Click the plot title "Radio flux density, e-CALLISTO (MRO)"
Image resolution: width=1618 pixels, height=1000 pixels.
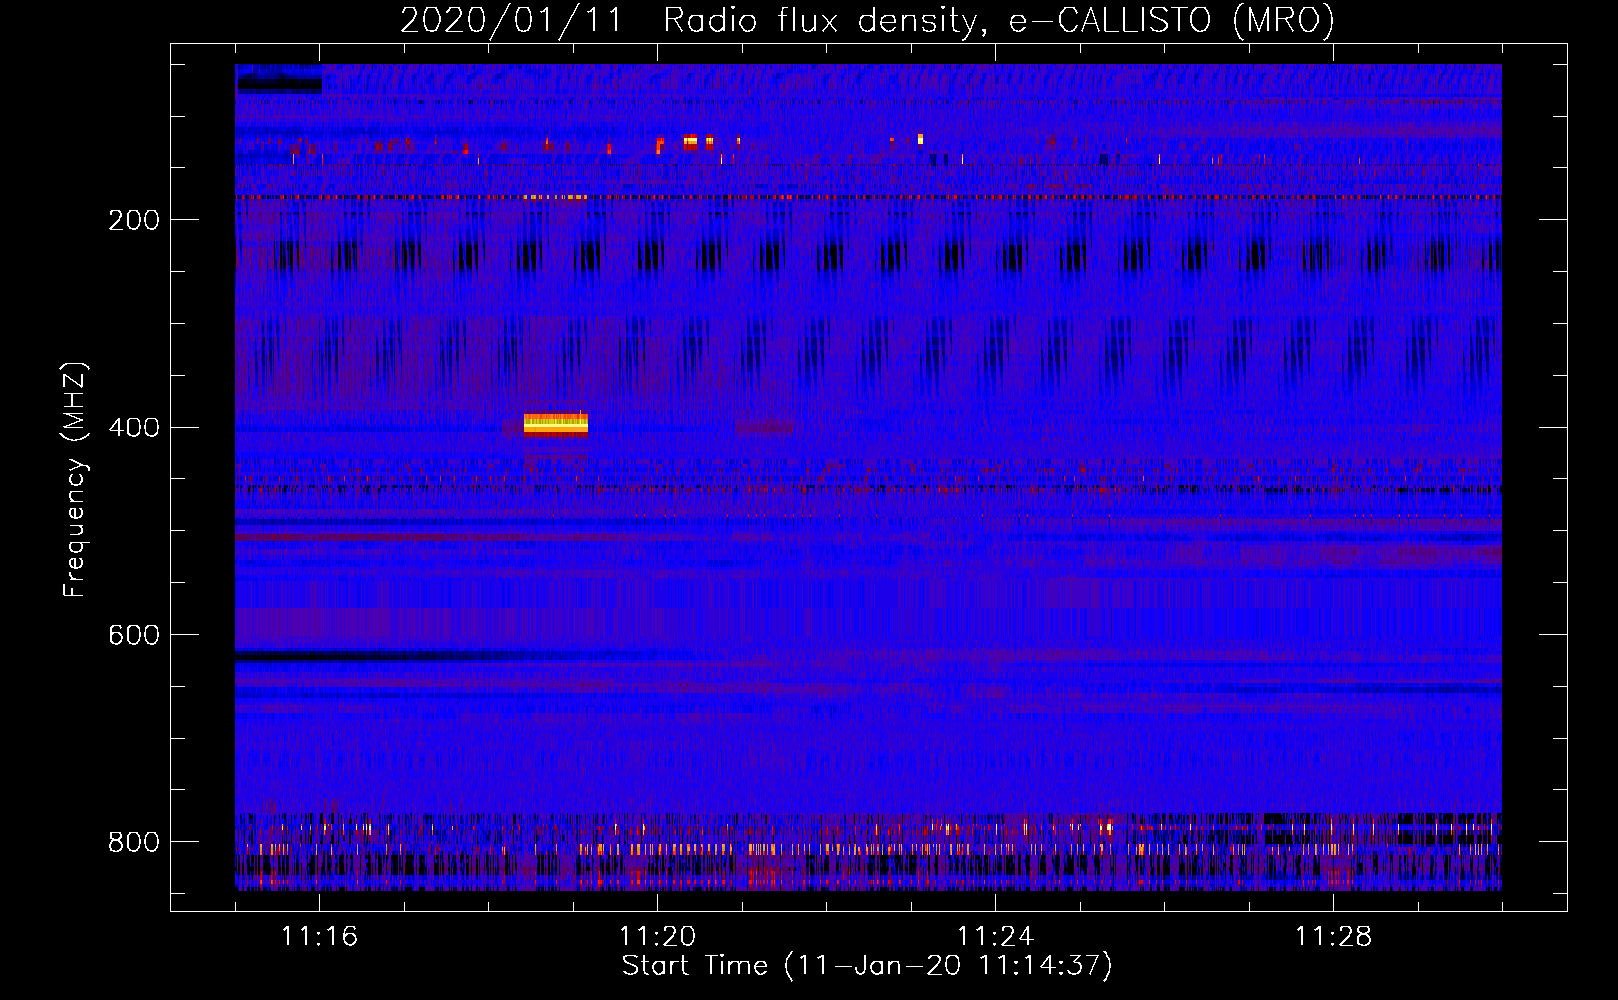(999, 20)
